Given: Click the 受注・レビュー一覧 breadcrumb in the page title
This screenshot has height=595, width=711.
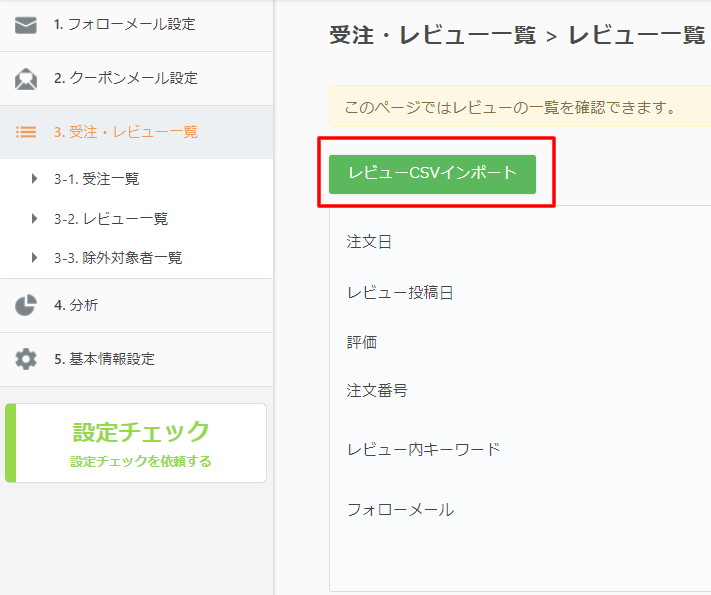Looking at the screenshot, I should pyautogui.click(x=433, y=35).
